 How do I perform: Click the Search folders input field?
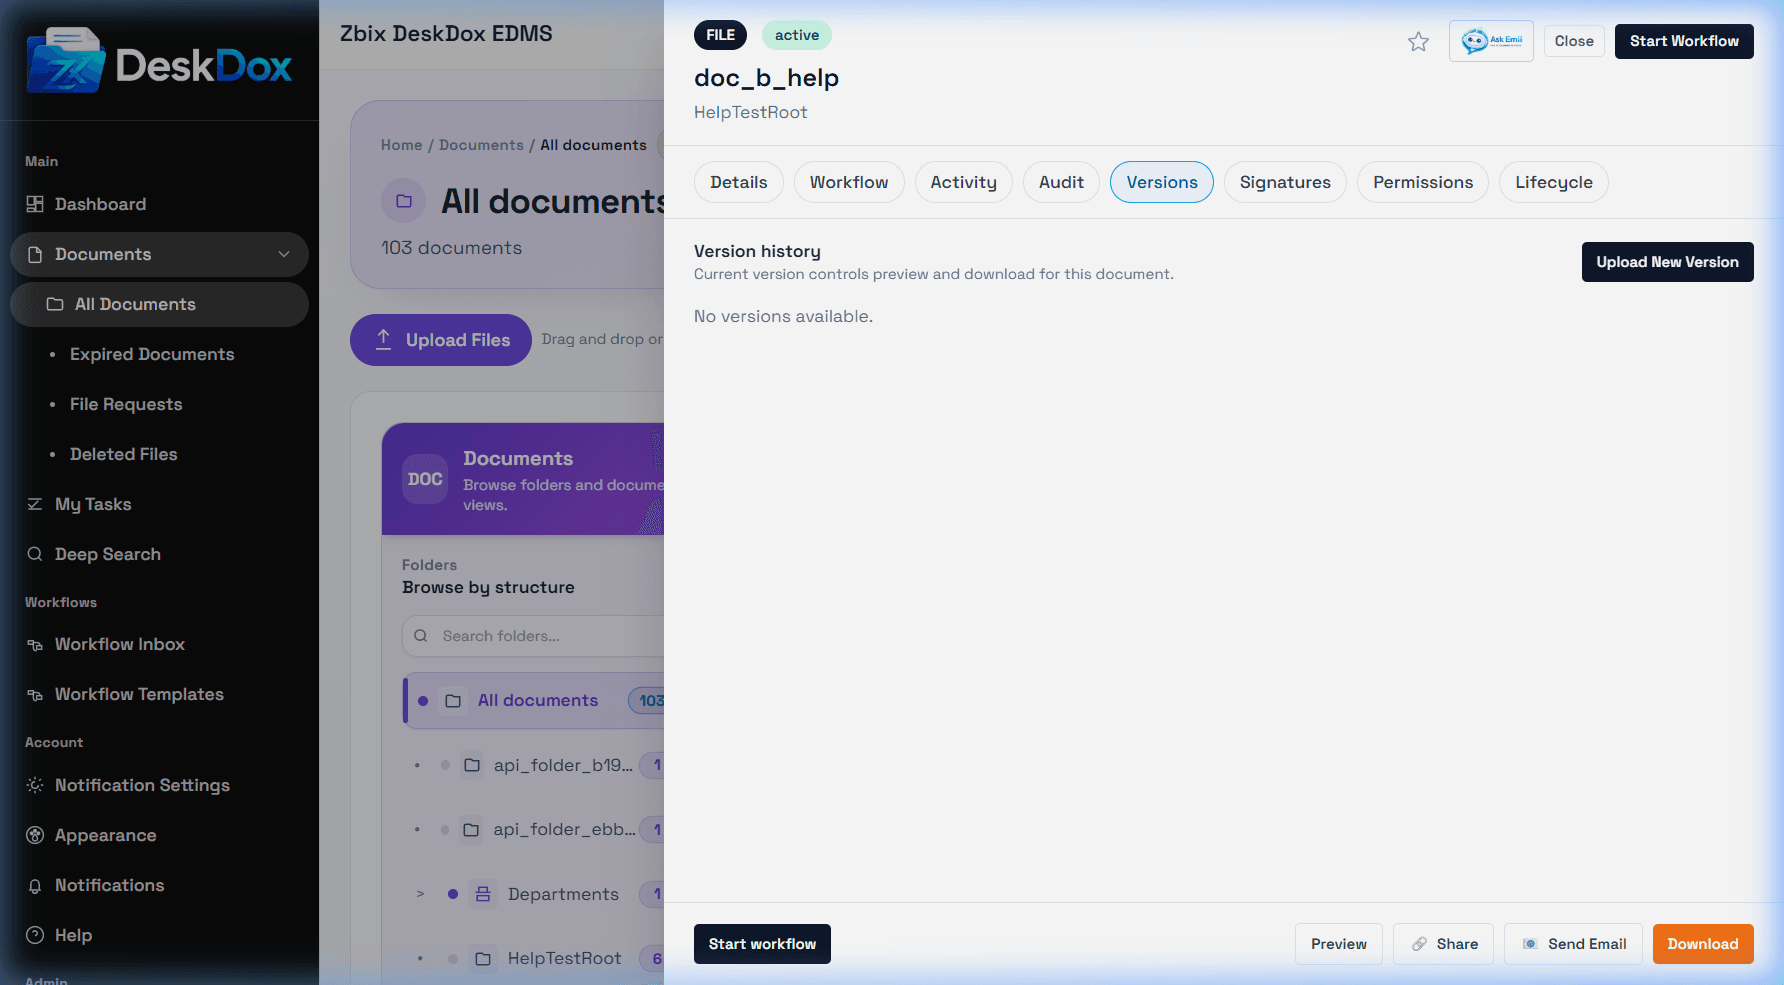pos(533,636)
